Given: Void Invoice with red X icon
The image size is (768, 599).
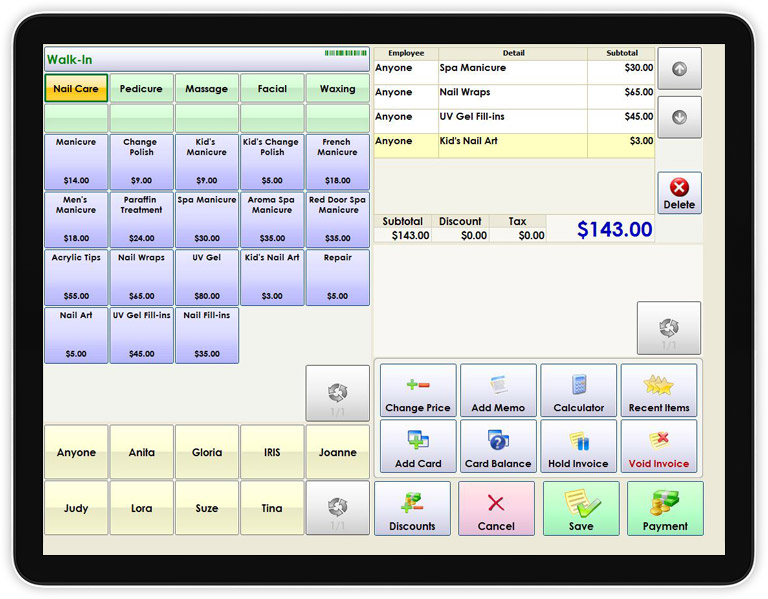Looking at the screenshot, I should click(x=659, y=446).
